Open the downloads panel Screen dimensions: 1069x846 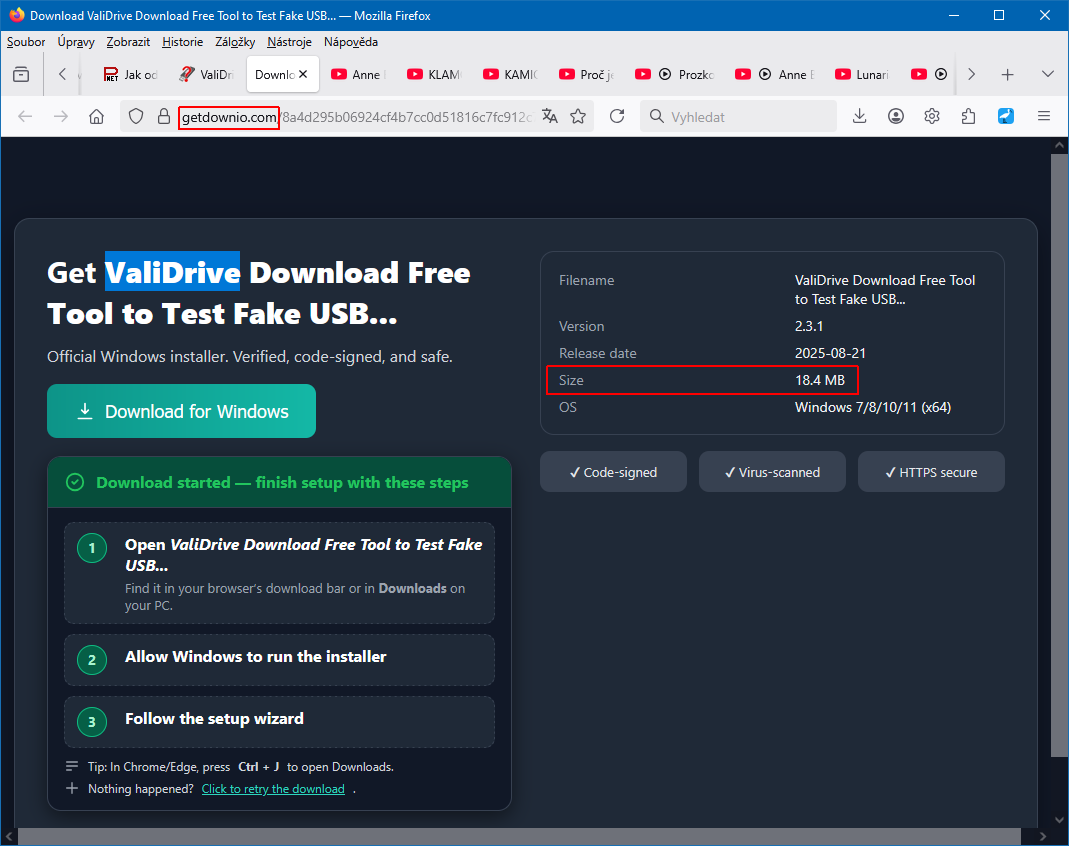pos(860,117)
